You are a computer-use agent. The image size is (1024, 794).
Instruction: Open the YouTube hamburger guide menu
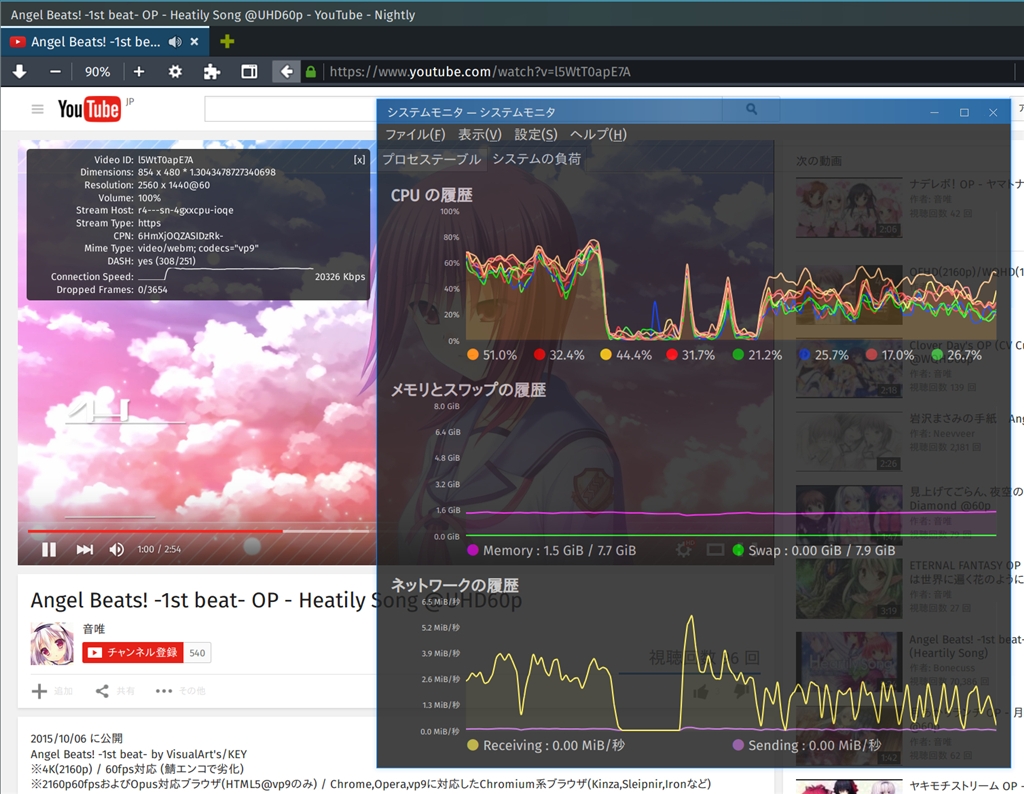point(37,109)
